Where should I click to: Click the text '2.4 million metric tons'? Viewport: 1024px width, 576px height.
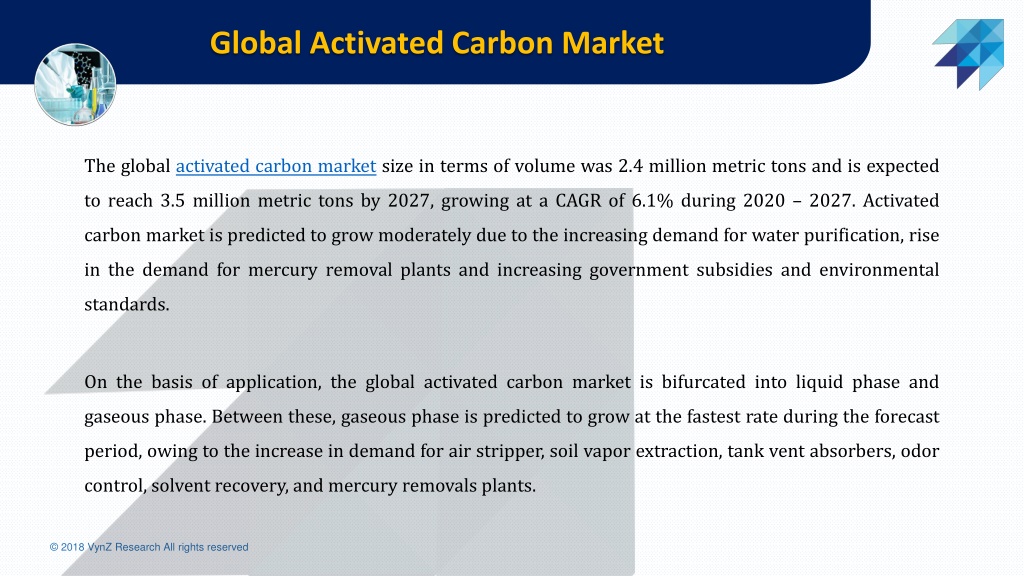[x=712, y=166]
